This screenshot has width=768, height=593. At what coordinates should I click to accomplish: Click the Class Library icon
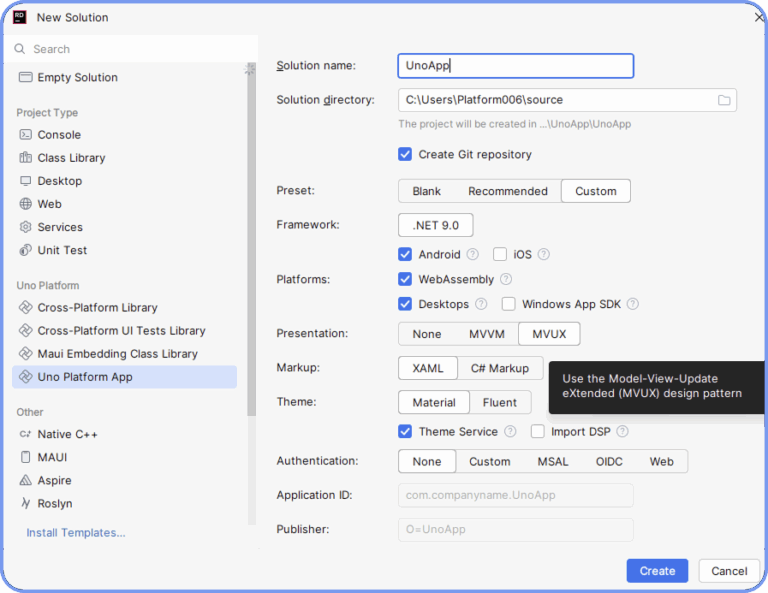pos(25,158)
